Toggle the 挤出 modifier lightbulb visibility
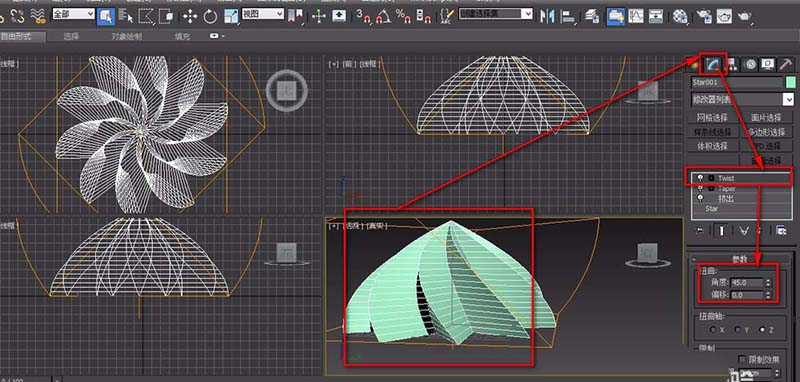800x382 pixels. click(700, 198)
